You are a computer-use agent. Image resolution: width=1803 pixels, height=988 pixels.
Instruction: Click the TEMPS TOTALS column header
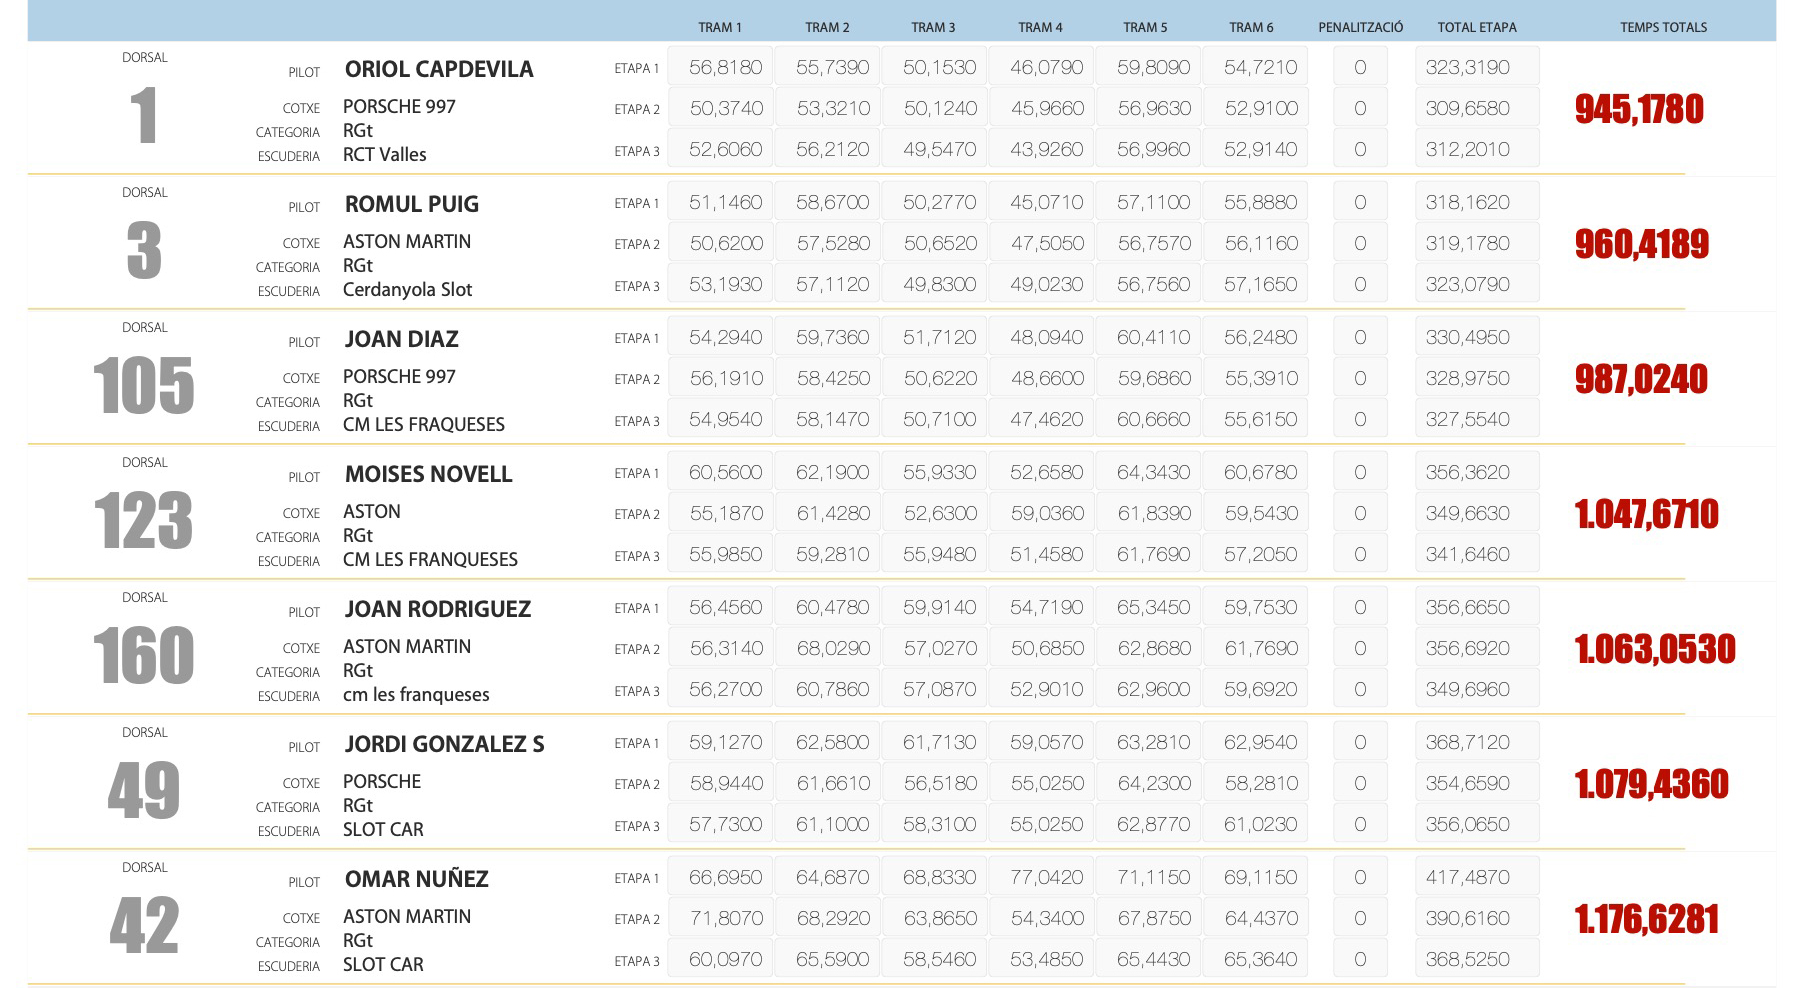1663,27
